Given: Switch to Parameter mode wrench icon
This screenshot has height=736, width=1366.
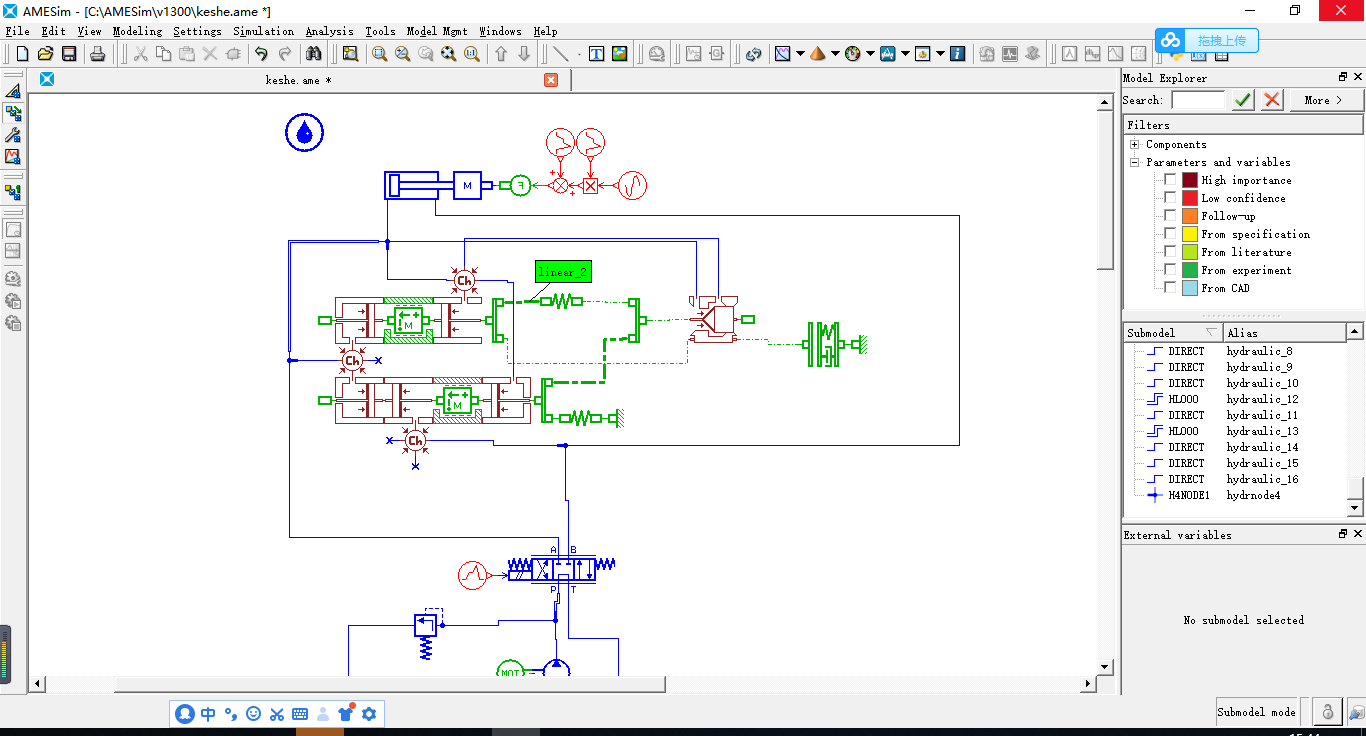Looking at the screenshot, I should coord(13,135).
